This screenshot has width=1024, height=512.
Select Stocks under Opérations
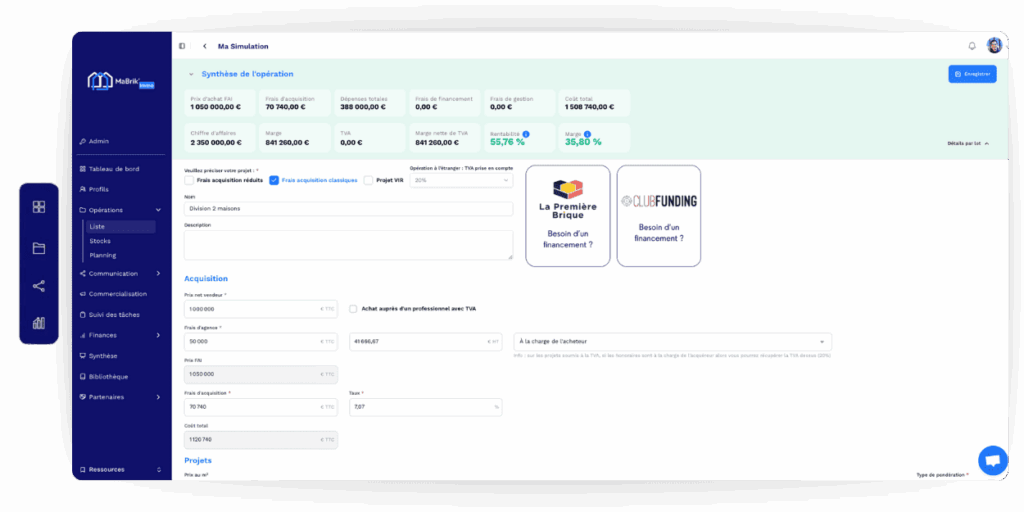(100, 241)
